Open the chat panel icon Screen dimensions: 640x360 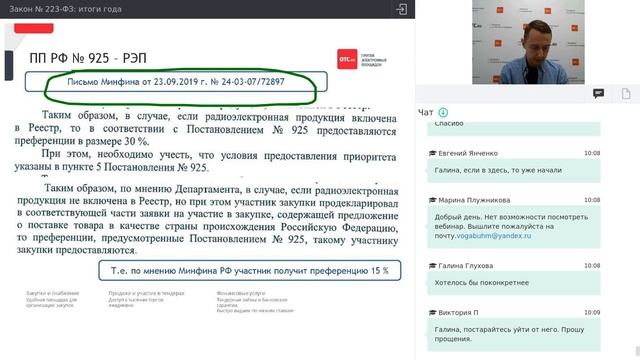(598, 93)
